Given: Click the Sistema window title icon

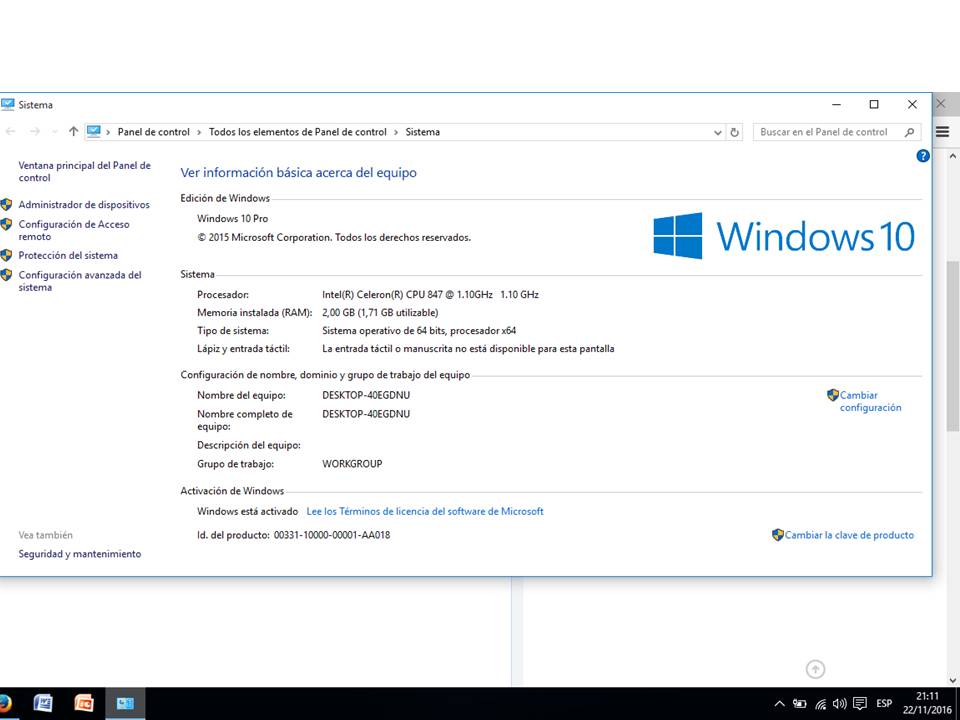Looking at the screenshot, I should point(7,105).
